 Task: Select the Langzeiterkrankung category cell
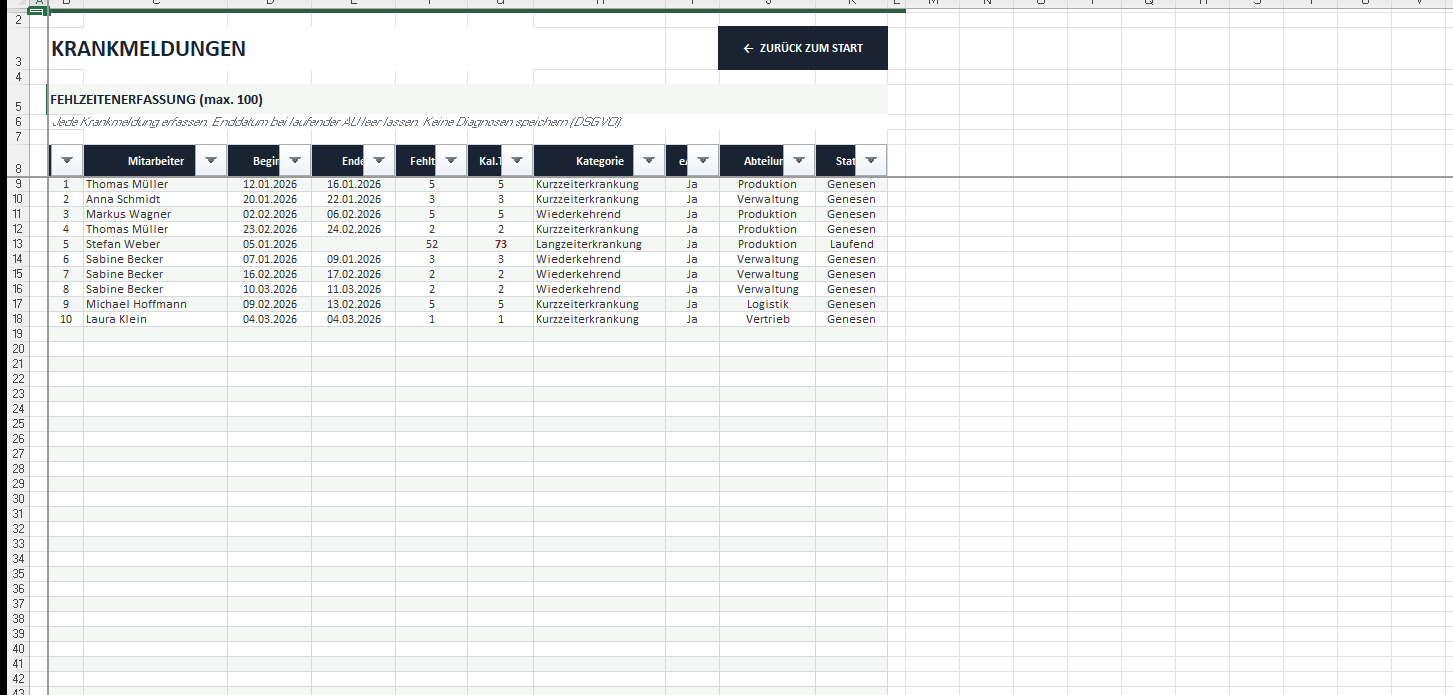tap(598, 244)
